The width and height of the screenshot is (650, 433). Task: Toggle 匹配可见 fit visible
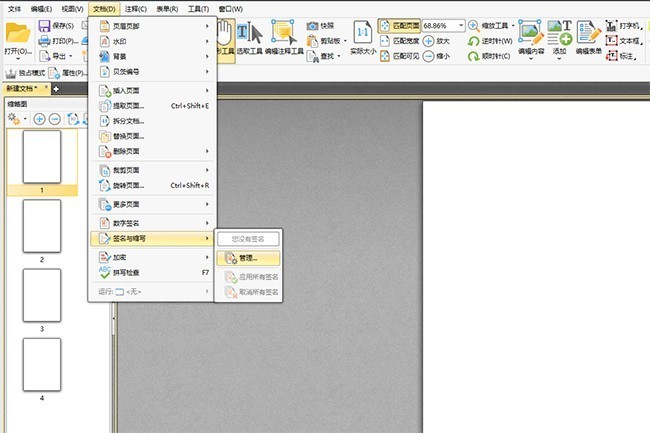coord(399,56)
